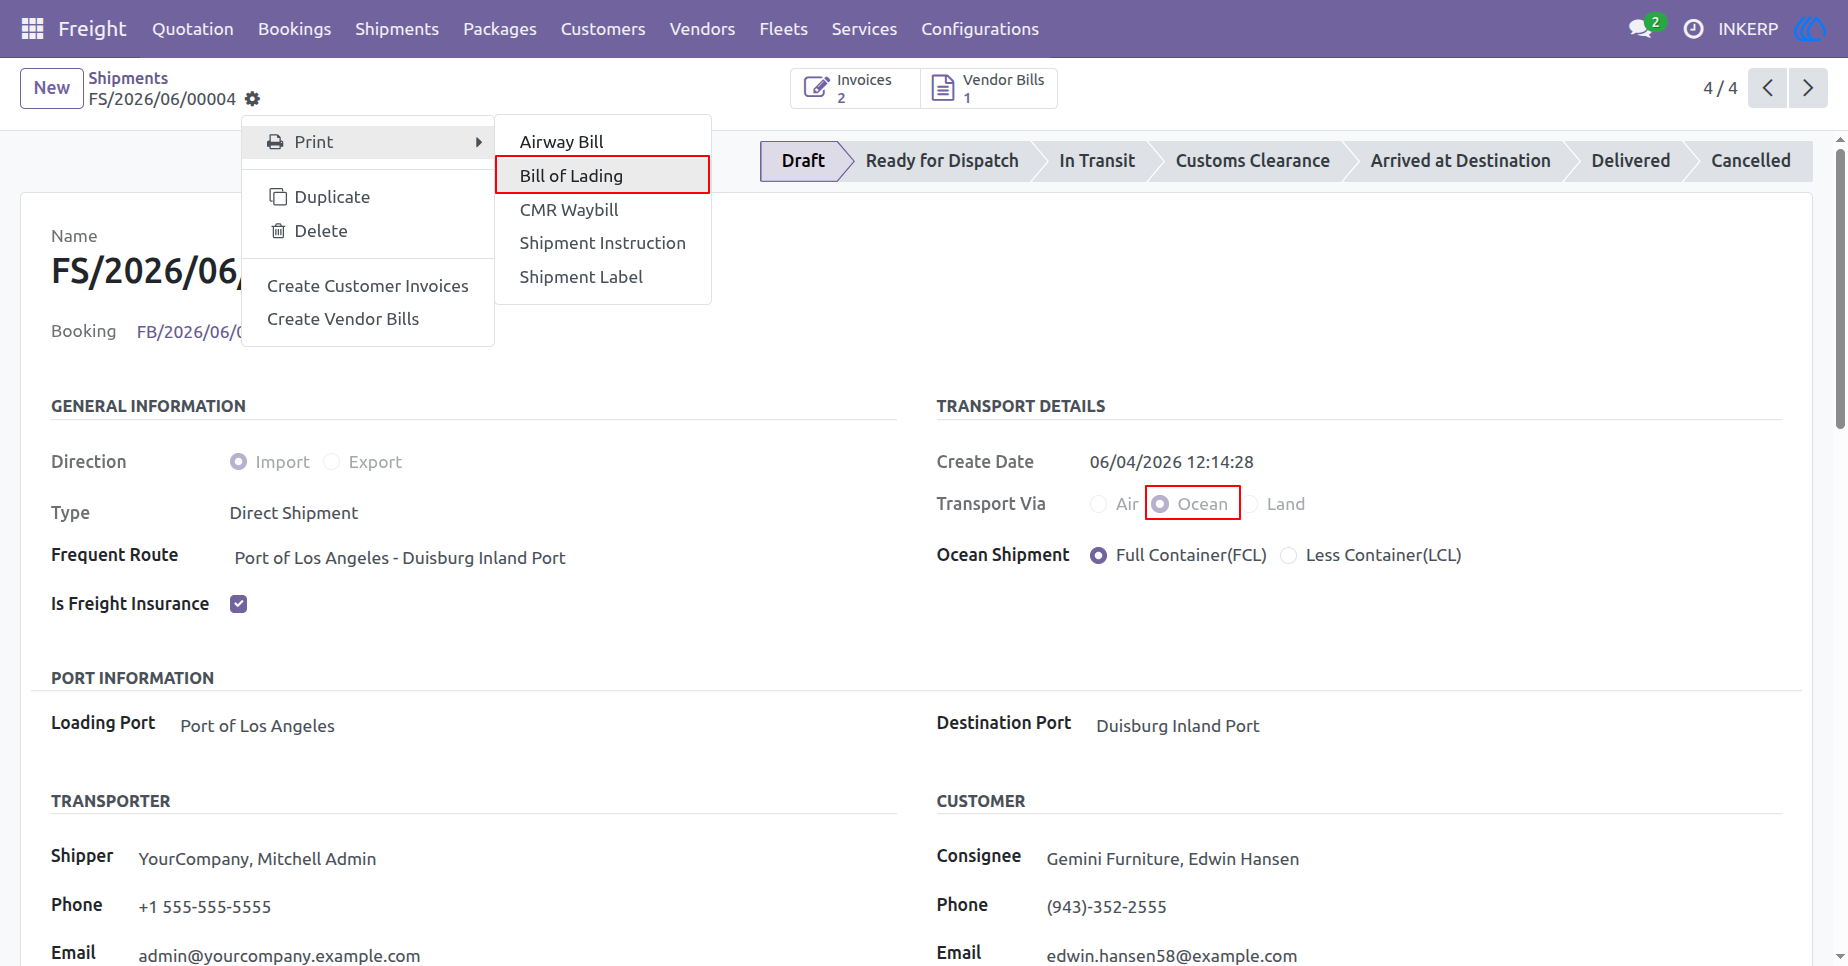The height and width of the screenshot is (966, 1848).
Task: Select Airway Bill print option
Action: pyautogui.click(x=603, y=142)
